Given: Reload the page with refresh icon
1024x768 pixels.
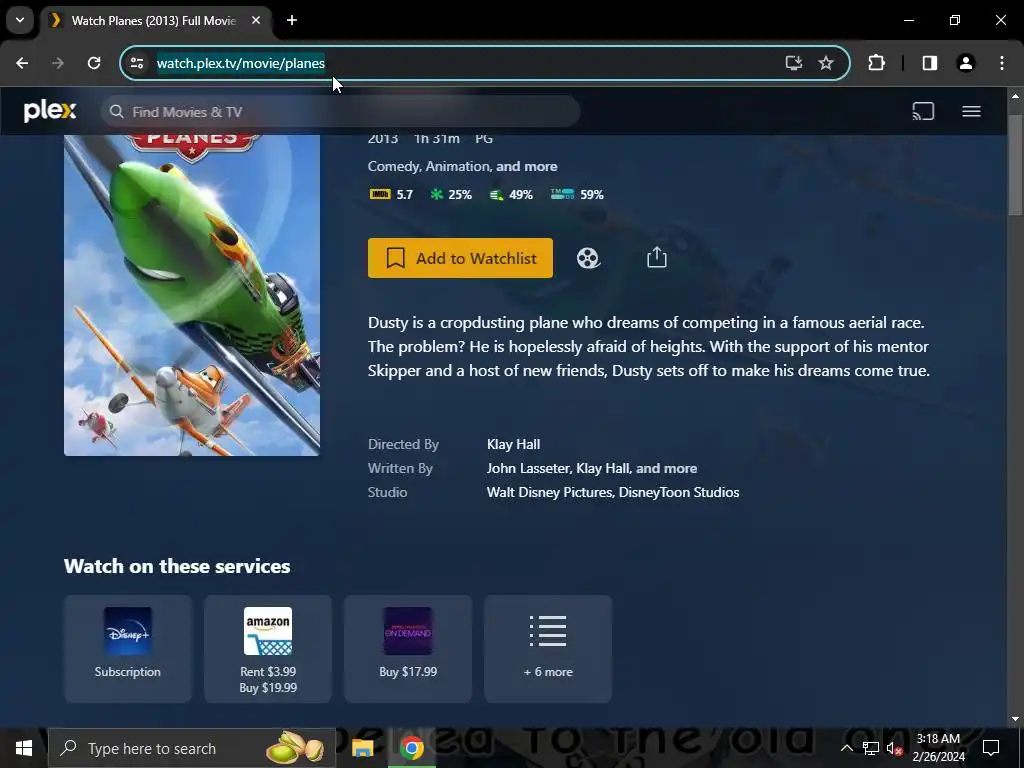Looking at the screenshot, I should [x=94, y=63].
